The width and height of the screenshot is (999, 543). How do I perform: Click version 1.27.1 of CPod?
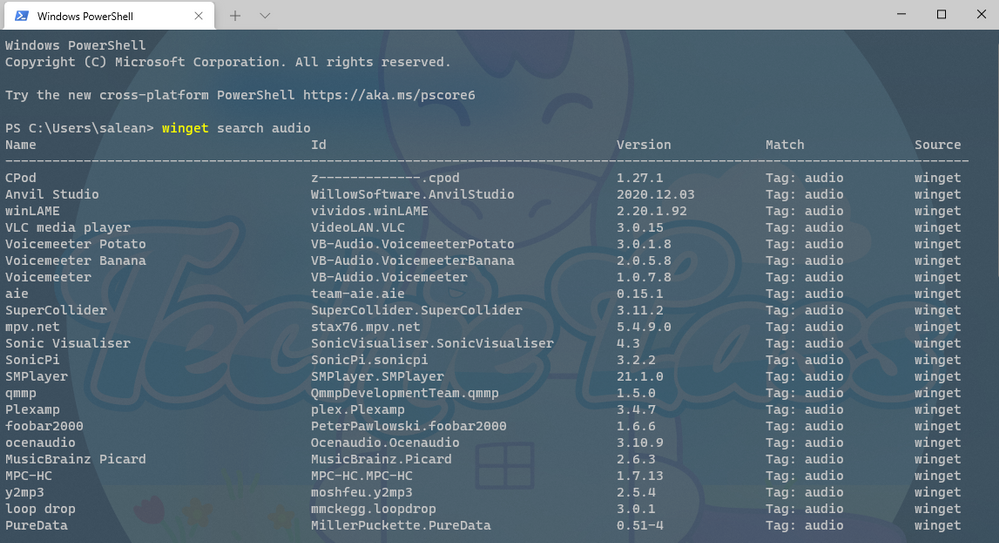pyautogui.click(x=640, y=178)
